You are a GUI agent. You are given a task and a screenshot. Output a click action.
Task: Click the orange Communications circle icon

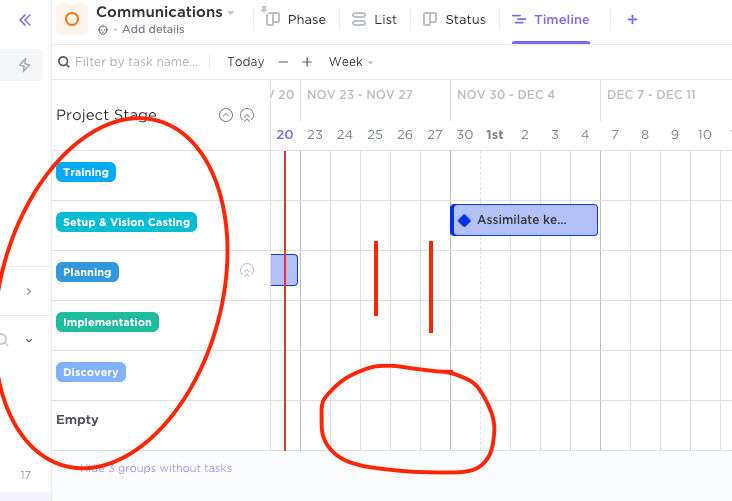pos(72,19)
